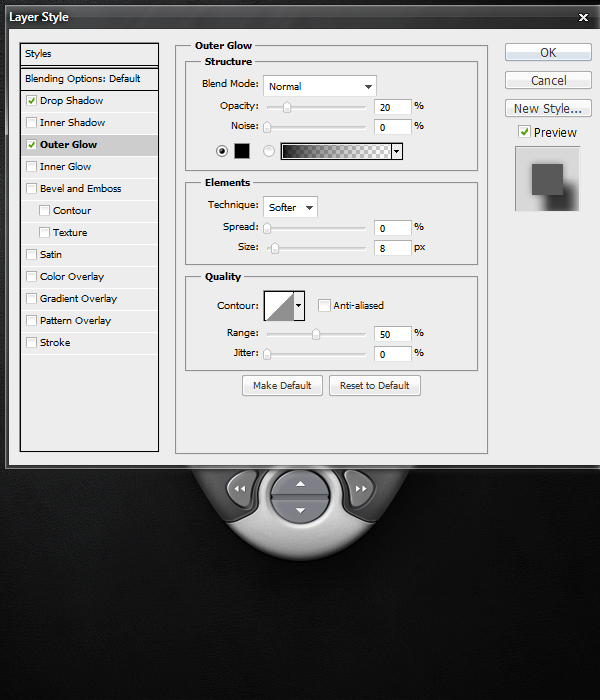Enable the Color Overlay checkbox
Image resolution: width=600 pixels, height=700 pixels.
click(x=31, y=276)
